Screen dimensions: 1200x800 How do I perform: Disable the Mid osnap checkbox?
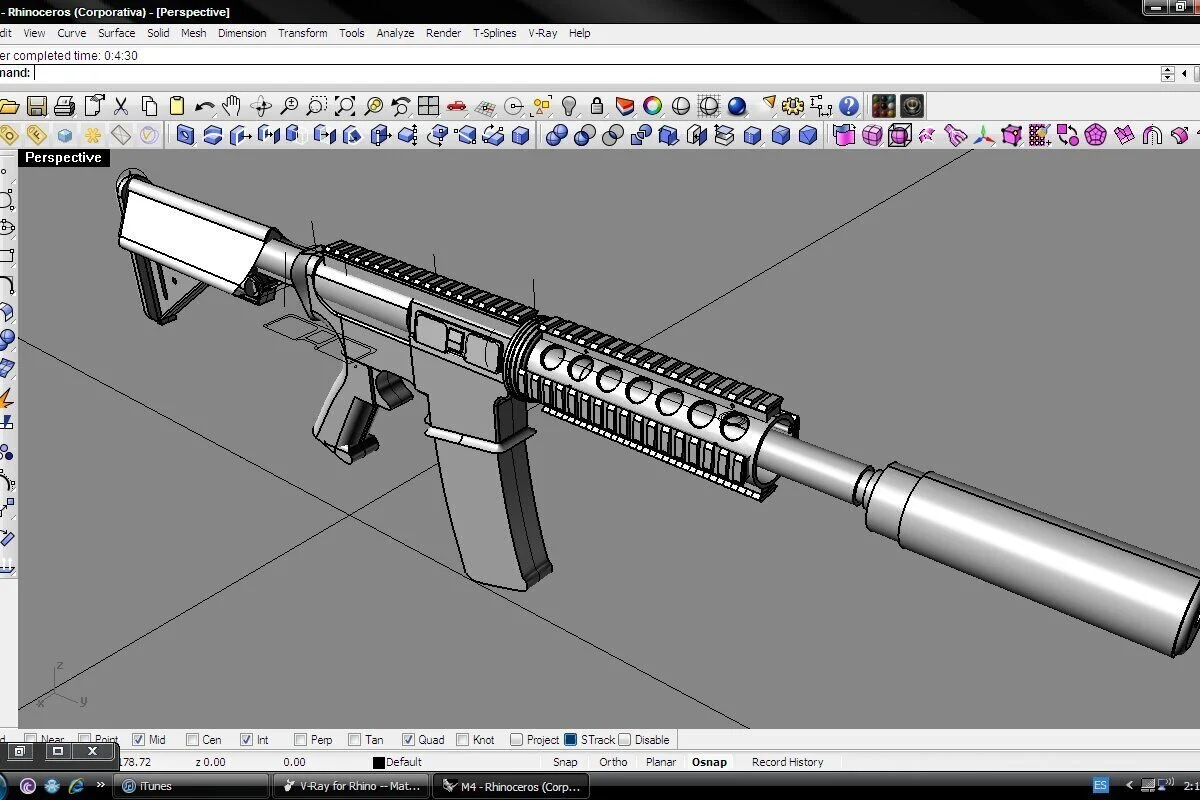point(139,740)
